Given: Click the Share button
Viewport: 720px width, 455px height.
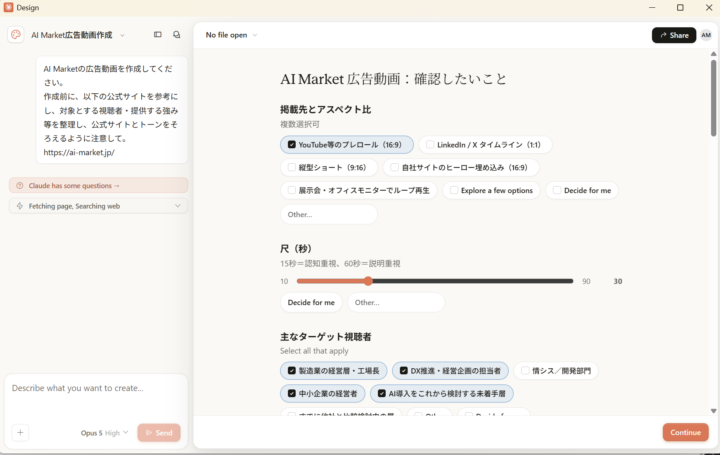Looking at the screenshot, I should coord(674,35).
